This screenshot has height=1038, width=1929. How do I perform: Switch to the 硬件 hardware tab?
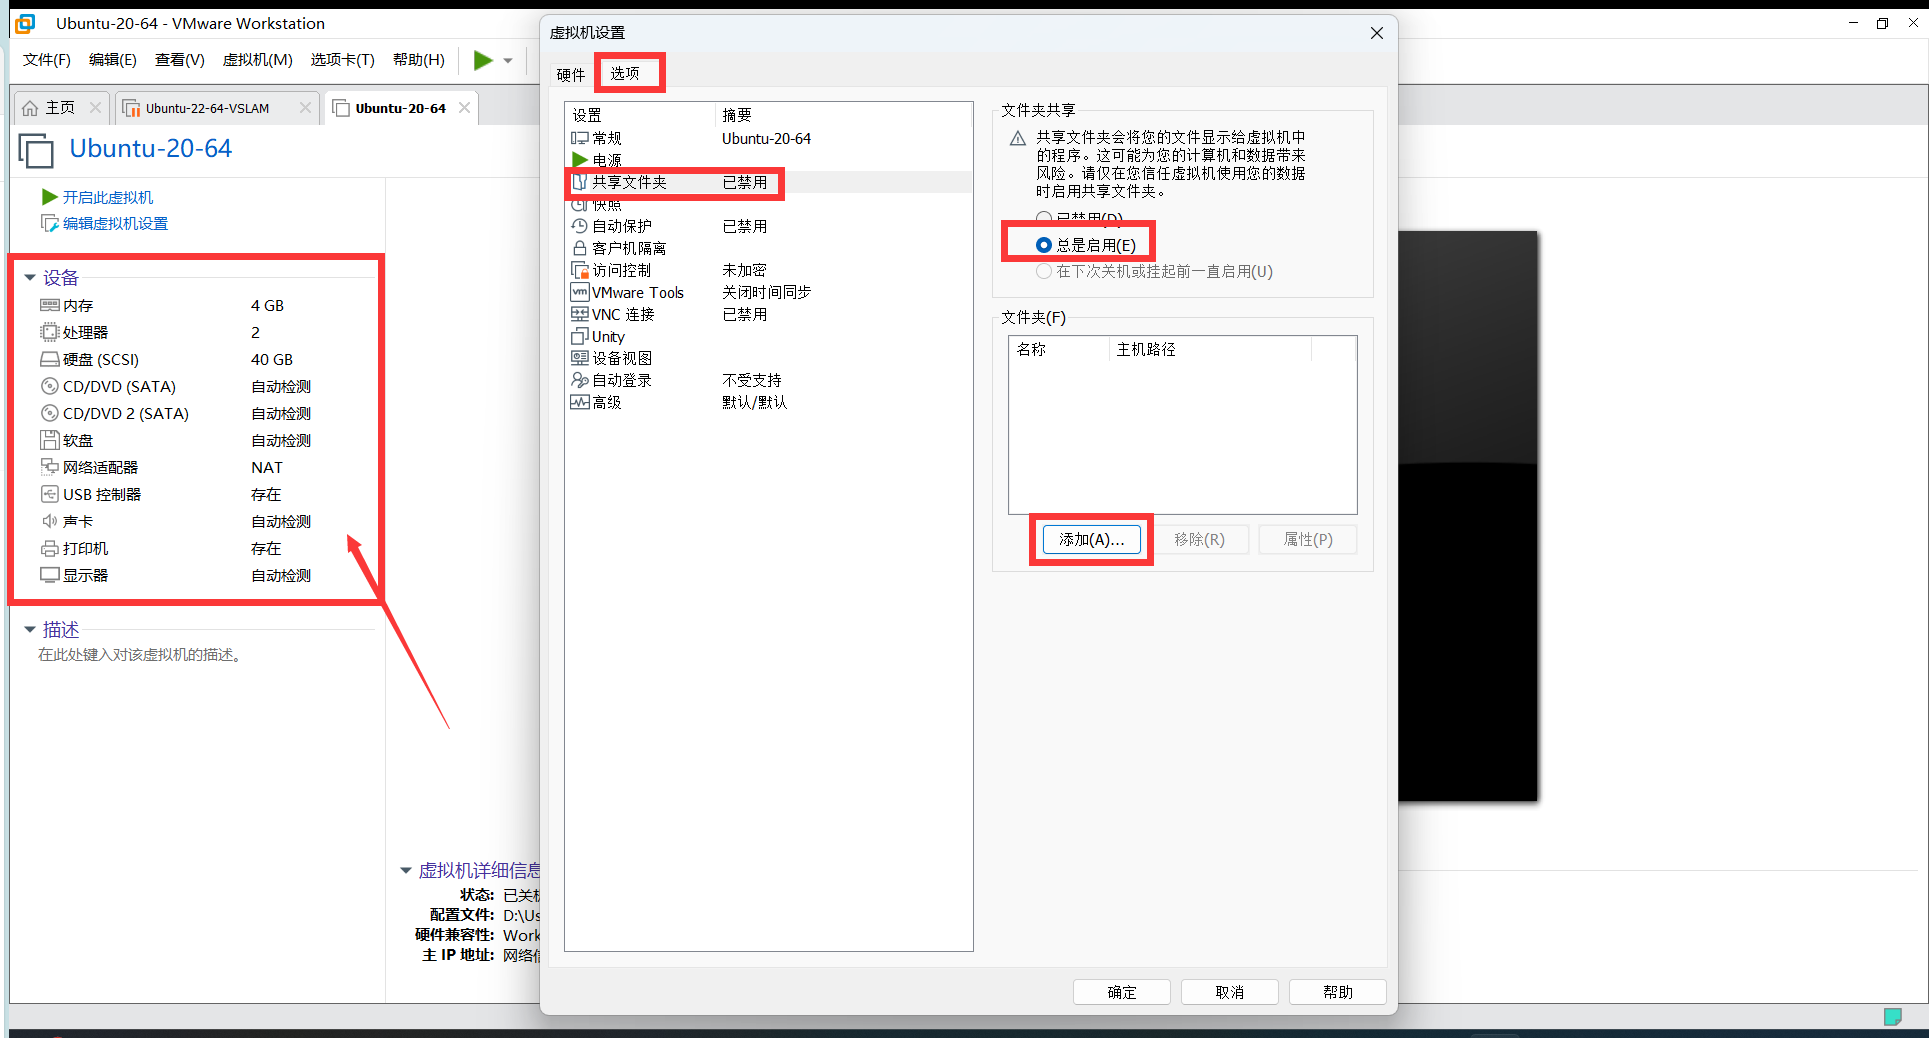click(x=571, y=75)
